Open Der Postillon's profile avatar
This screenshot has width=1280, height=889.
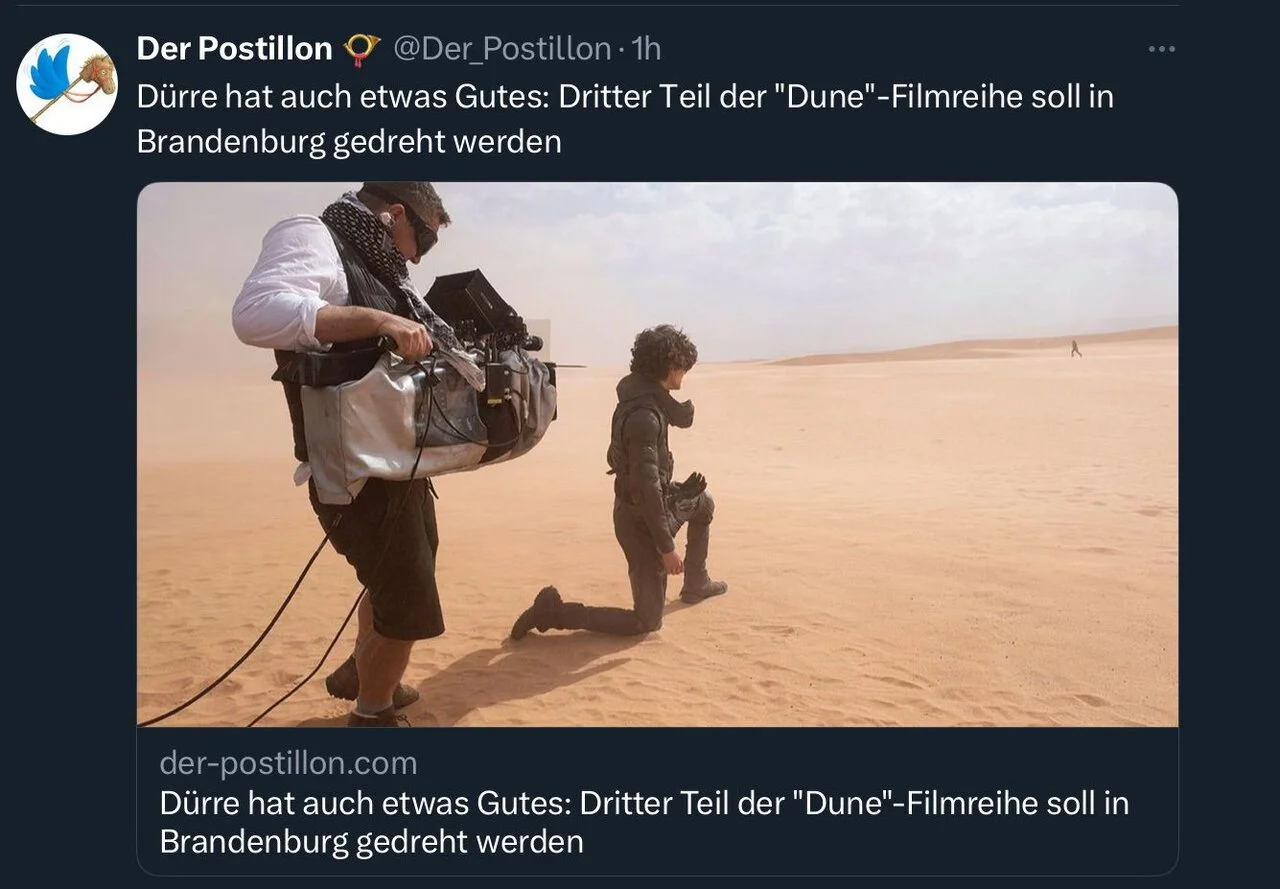67,84
